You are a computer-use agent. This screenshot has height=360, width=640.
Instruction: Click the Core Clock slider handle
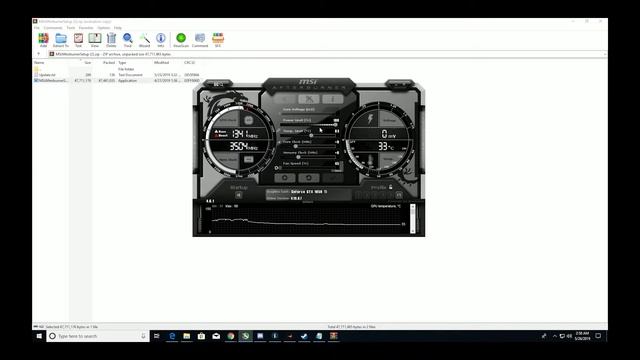pos(296,146)
